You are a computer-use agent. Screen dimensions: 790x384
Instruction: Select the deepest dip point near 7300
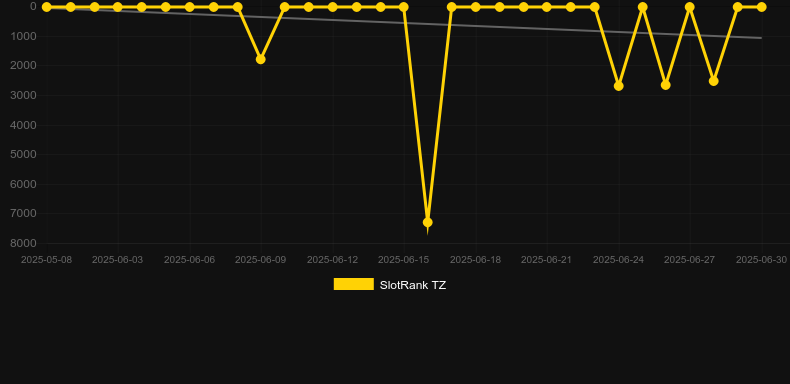[x=428, y=222]
